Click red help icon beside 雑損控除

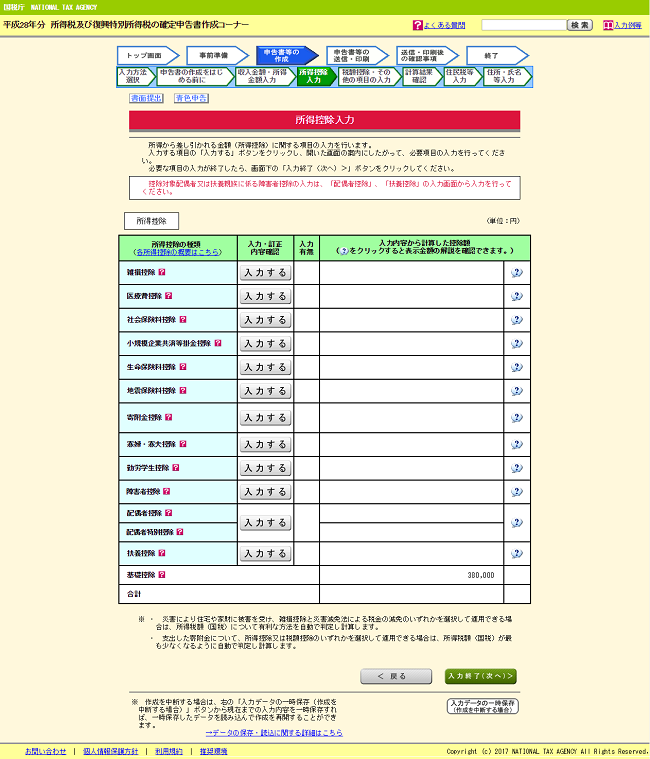coord(162,272)
